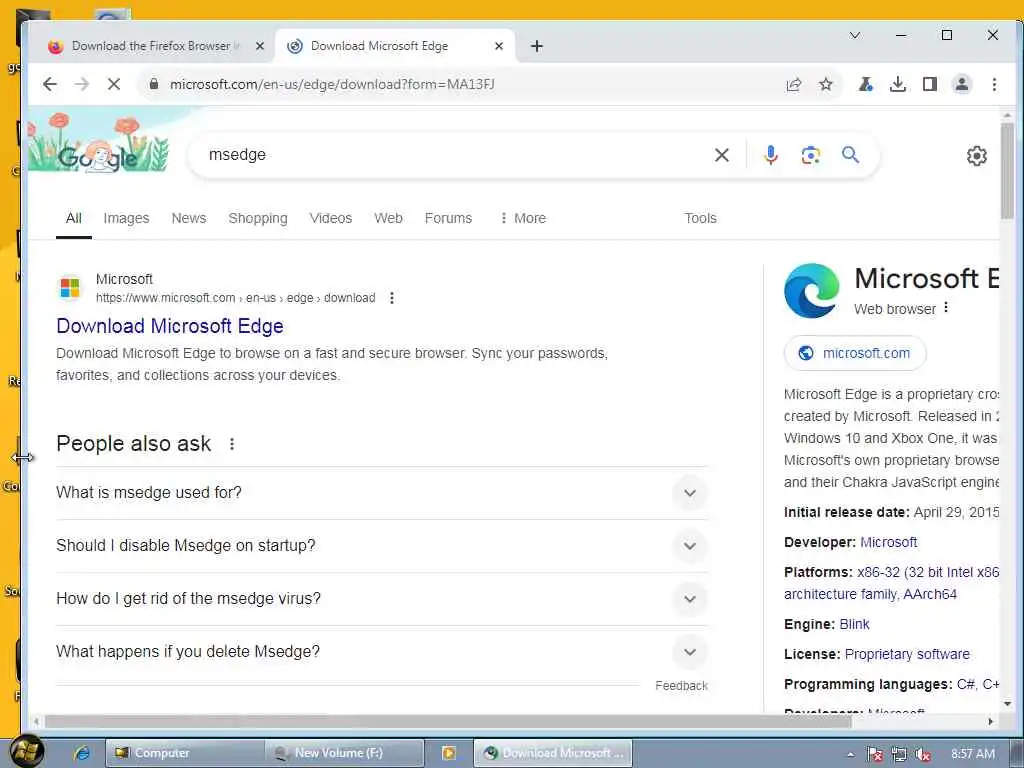The image size is (1024, 768).
Task: Show hidden tray icons arrow
Action: coord(850,754)
